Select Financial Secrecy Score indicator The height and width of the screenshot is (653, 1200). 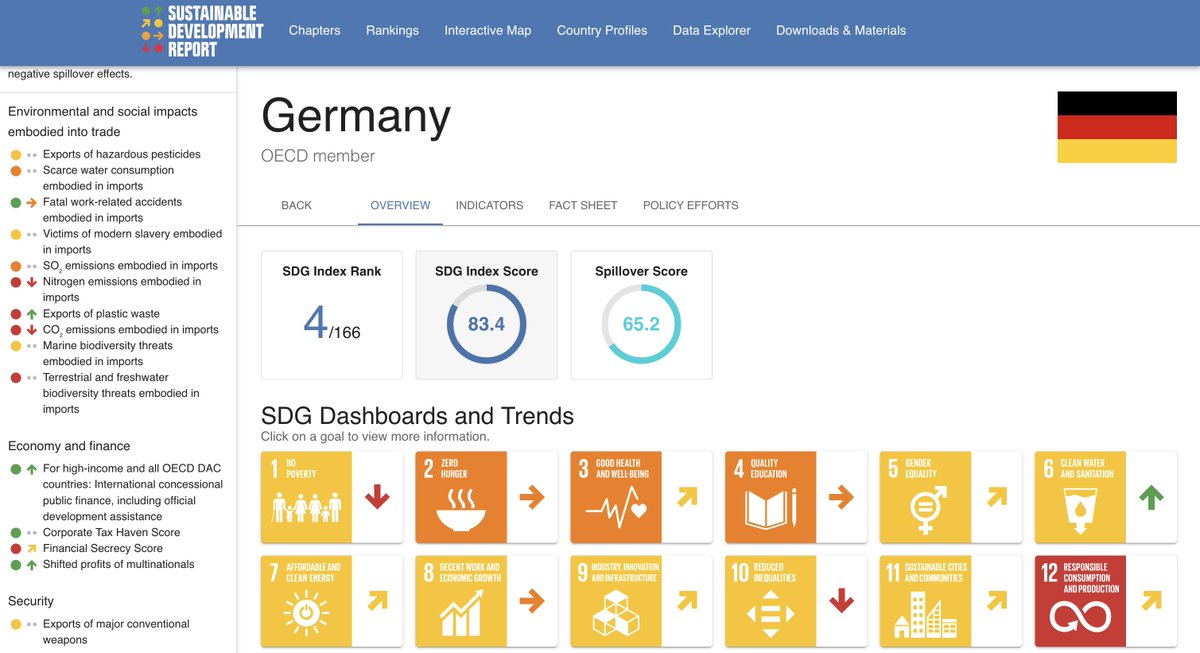click(x=102, y=548)
